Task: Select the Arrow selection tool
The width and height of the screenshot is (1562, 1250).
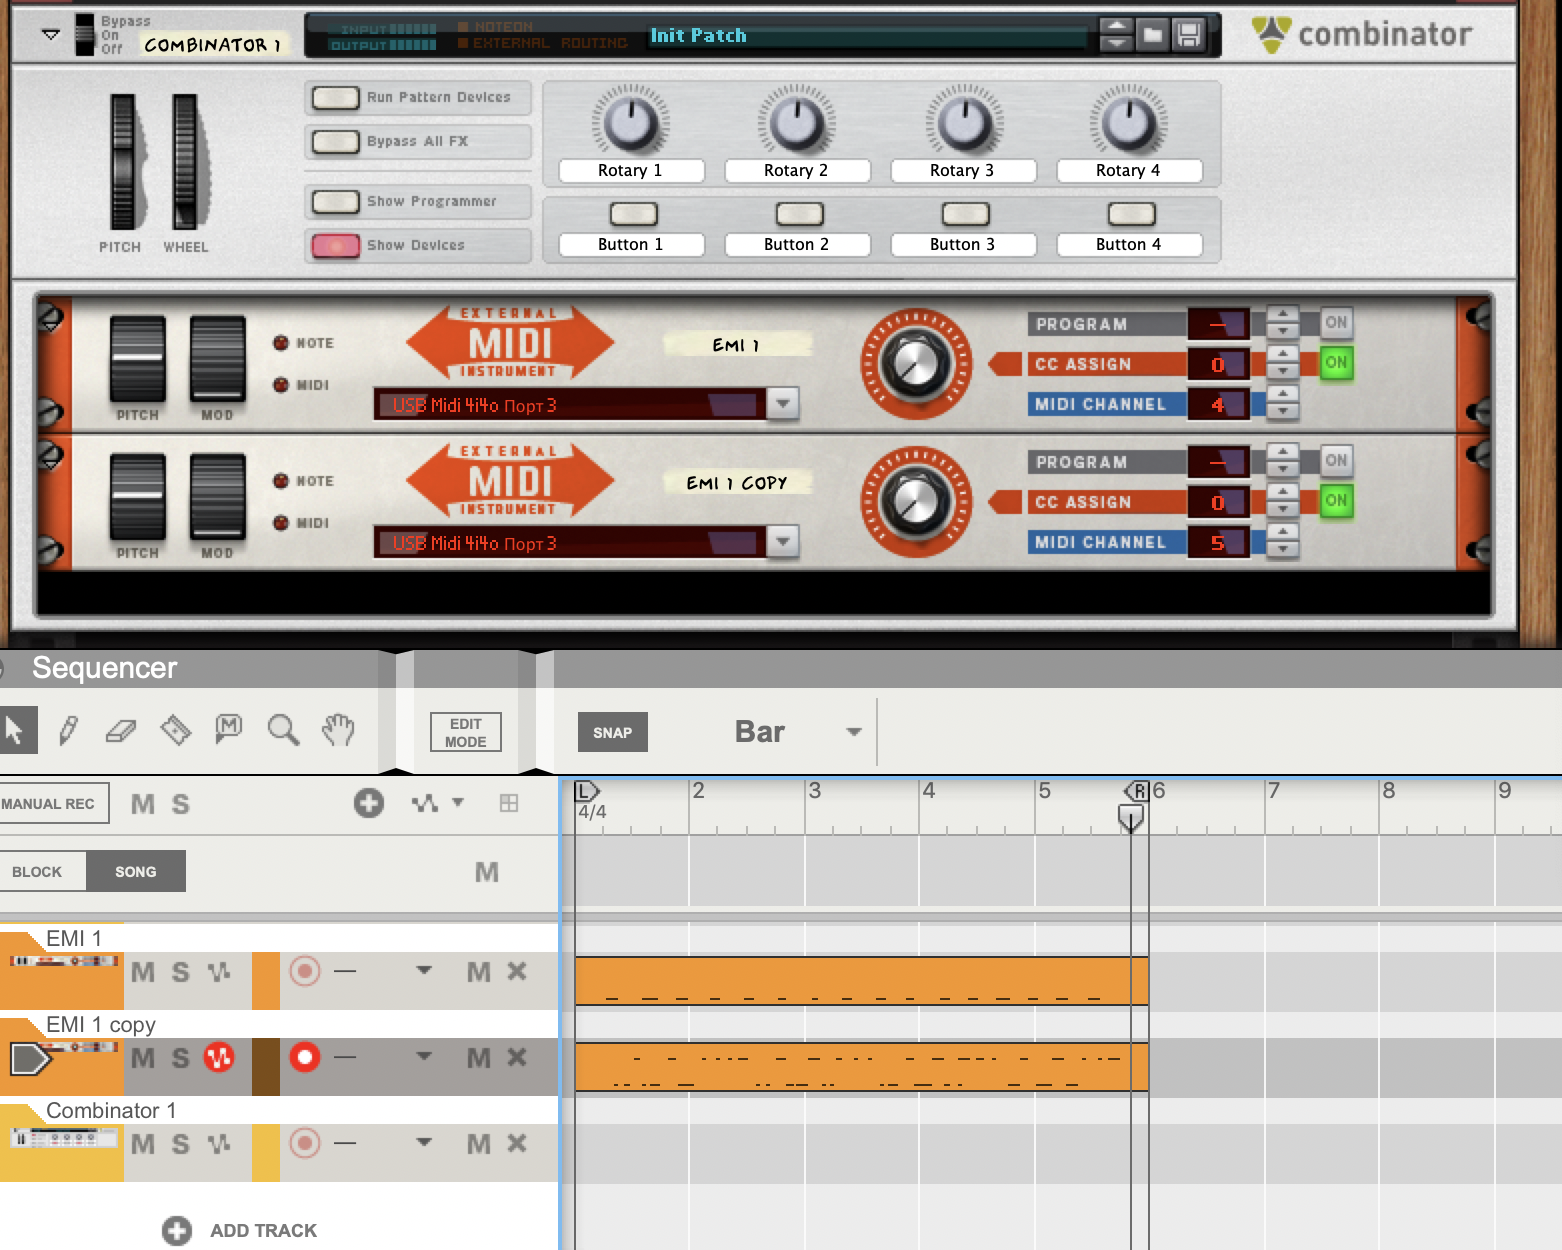Action: tap(17, 730)
